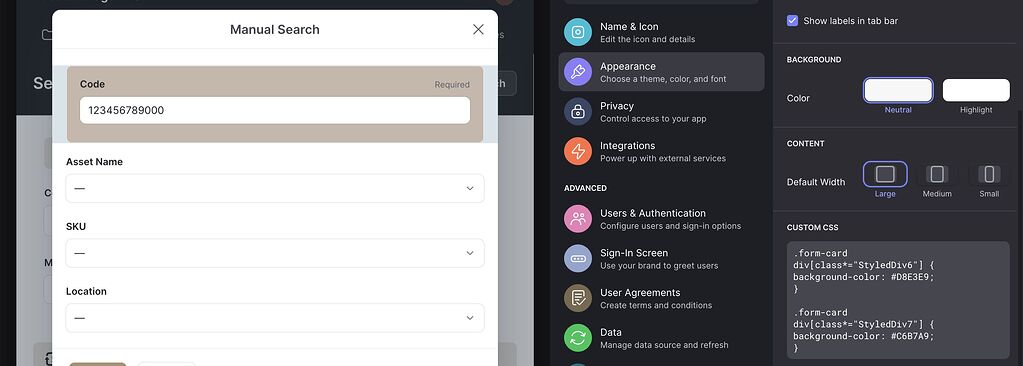Close the Manual Search dialog
This screenshot has height=366, width=1023.
478,29
